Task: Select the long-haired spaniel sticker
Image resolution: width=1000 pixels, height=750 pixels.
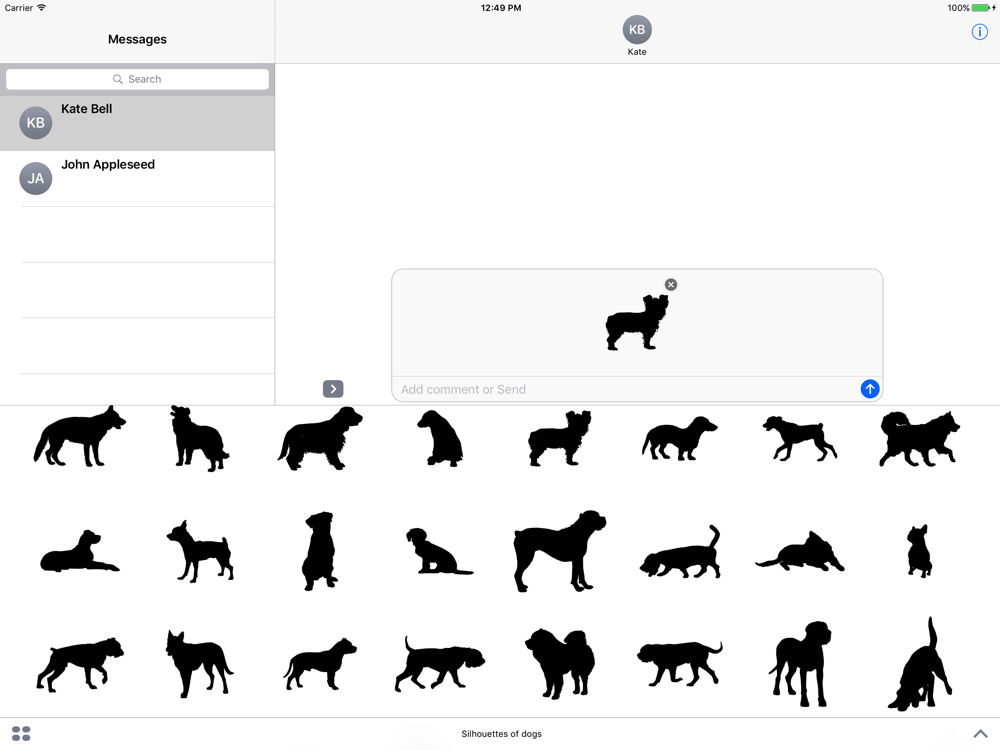Action: click(x=320, y=438)
